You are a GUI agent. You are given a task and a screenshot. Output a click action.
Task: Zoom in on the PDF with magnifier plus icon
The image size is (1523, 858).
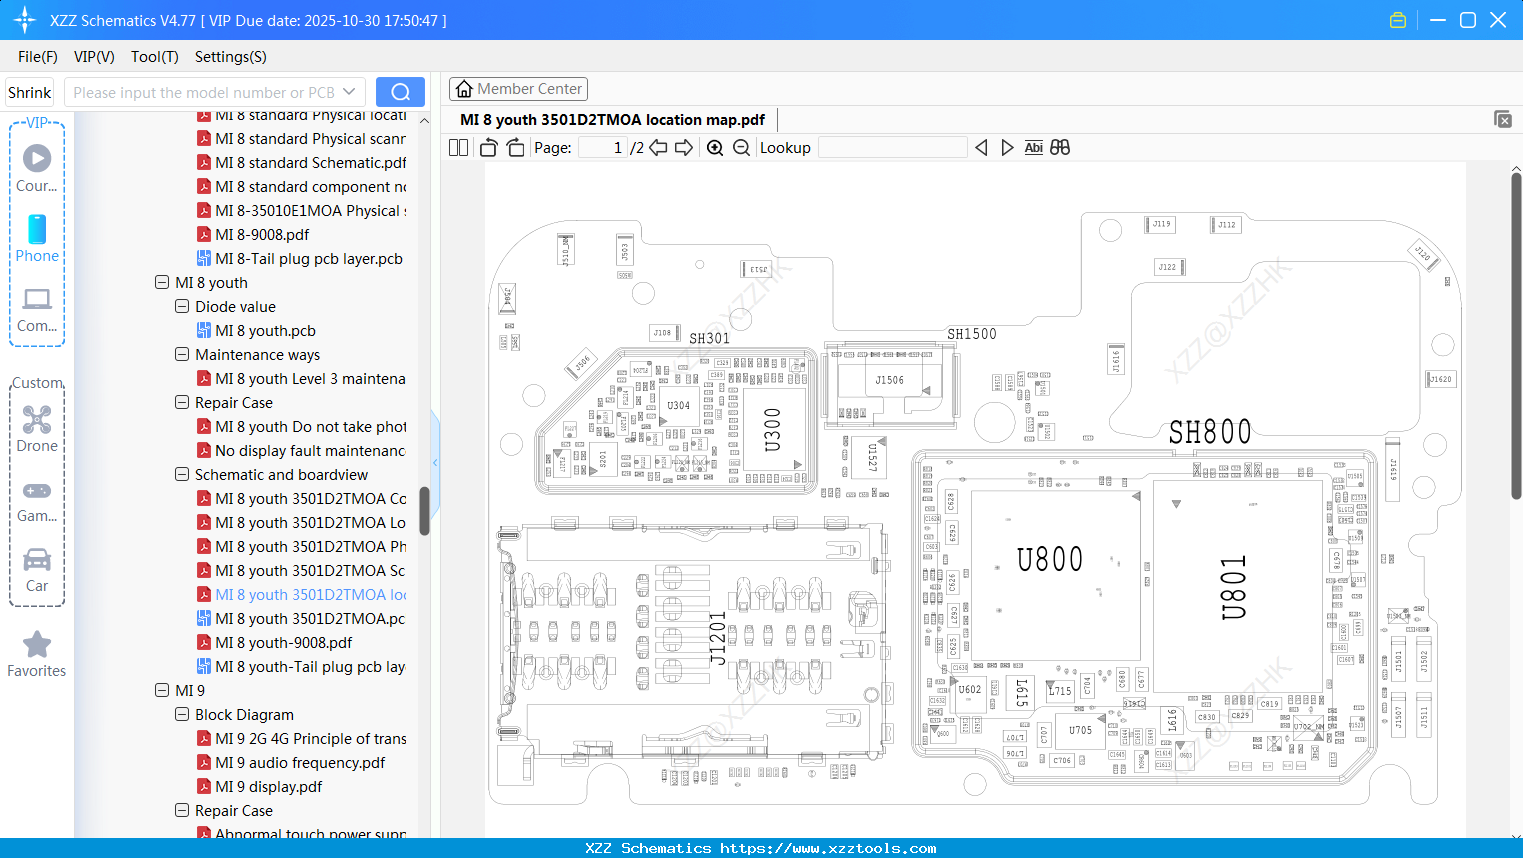click(x=715, y=147)
